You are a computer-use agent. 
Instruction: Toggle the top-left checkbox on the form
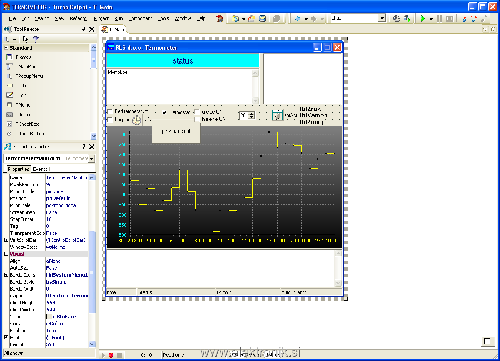click(x=110, y=111)
